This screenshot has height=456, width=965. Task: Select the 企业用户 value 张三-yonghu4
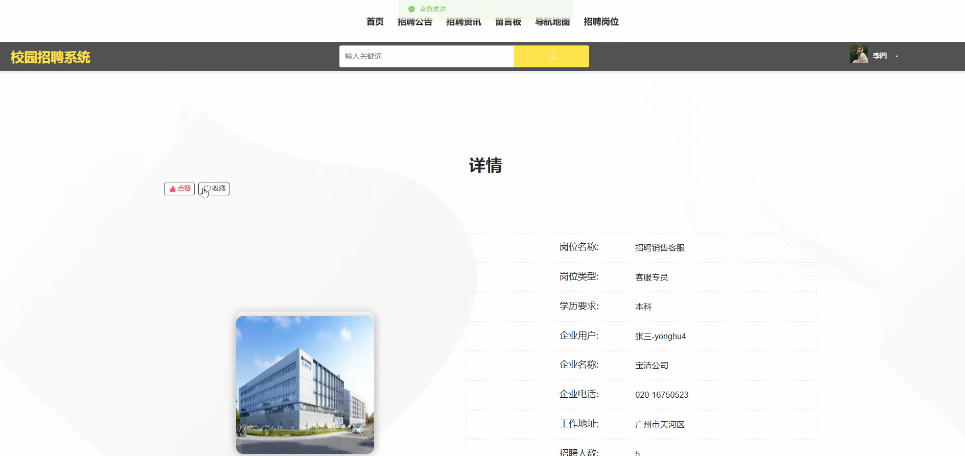click(660, 336)
